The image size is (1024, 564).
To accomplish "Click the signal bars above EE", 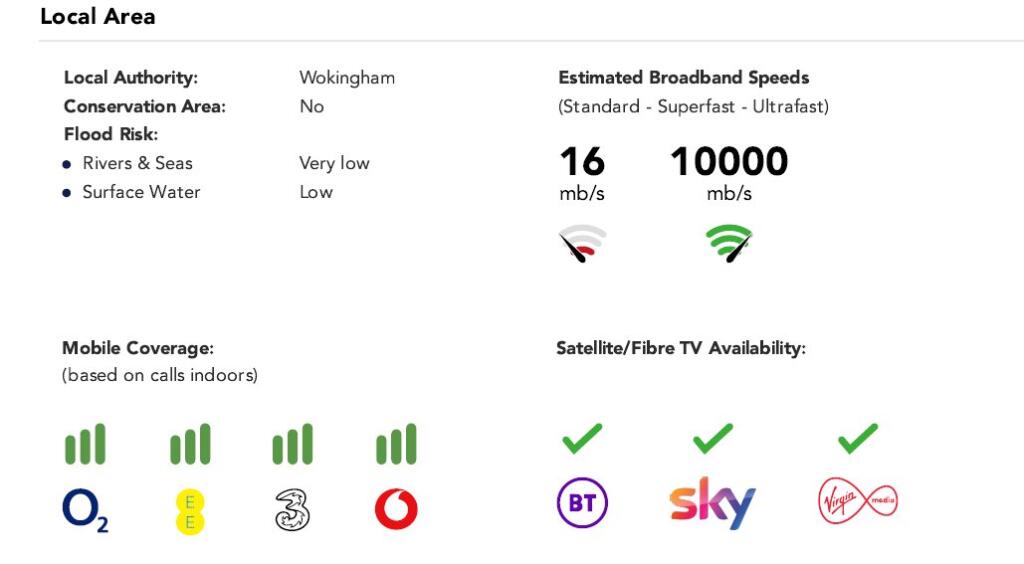I will tap(190, 444).
